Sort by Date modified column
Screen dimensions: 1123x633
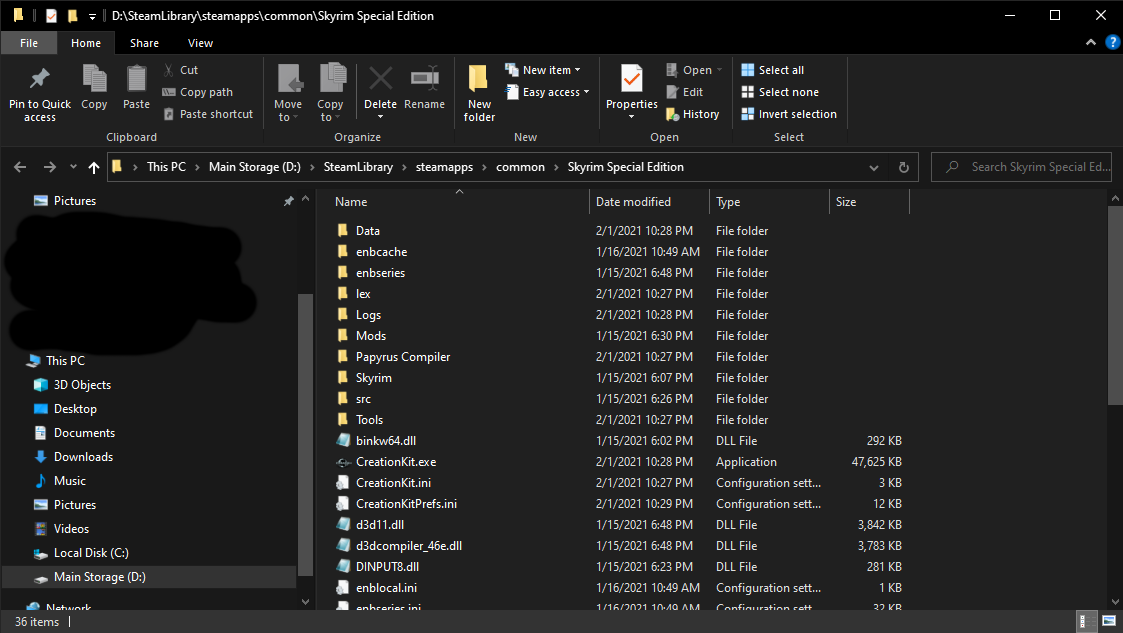(x=649, y=202)
